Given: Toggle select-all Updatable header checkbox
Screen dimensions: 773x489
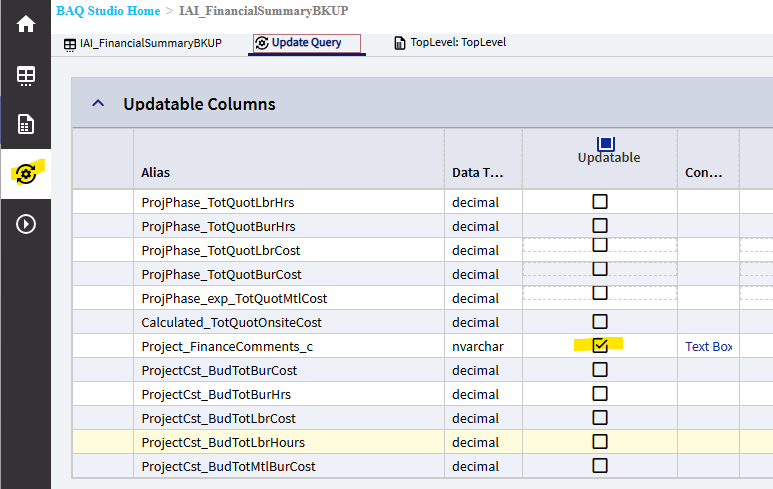Looking at the screenshot, I should point(604,144).
